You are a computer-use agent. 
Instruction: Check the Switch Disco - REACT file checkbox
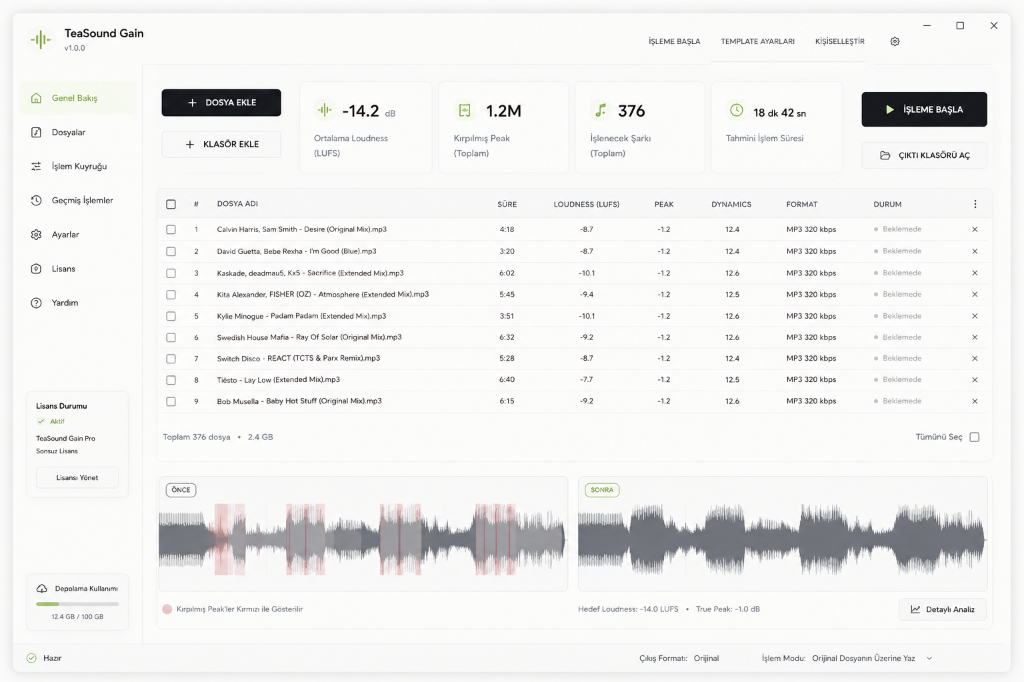(x=171, y=359)
